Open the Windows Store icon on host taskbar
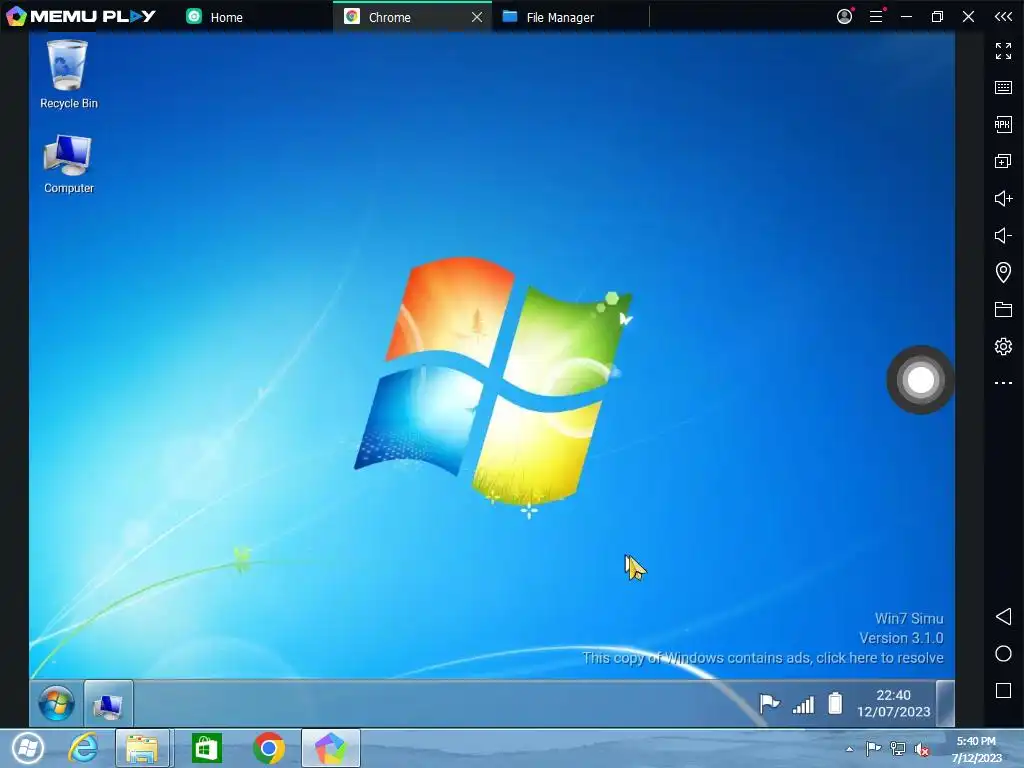This screenshot has width=1024, height=768. (206, 748)
